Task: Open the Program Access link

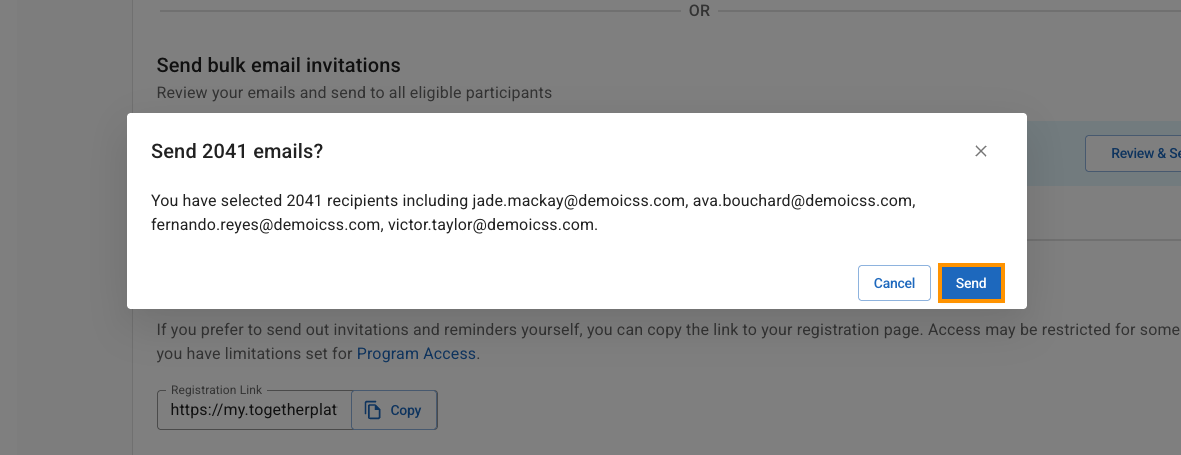Action: [x=417, y=353]
